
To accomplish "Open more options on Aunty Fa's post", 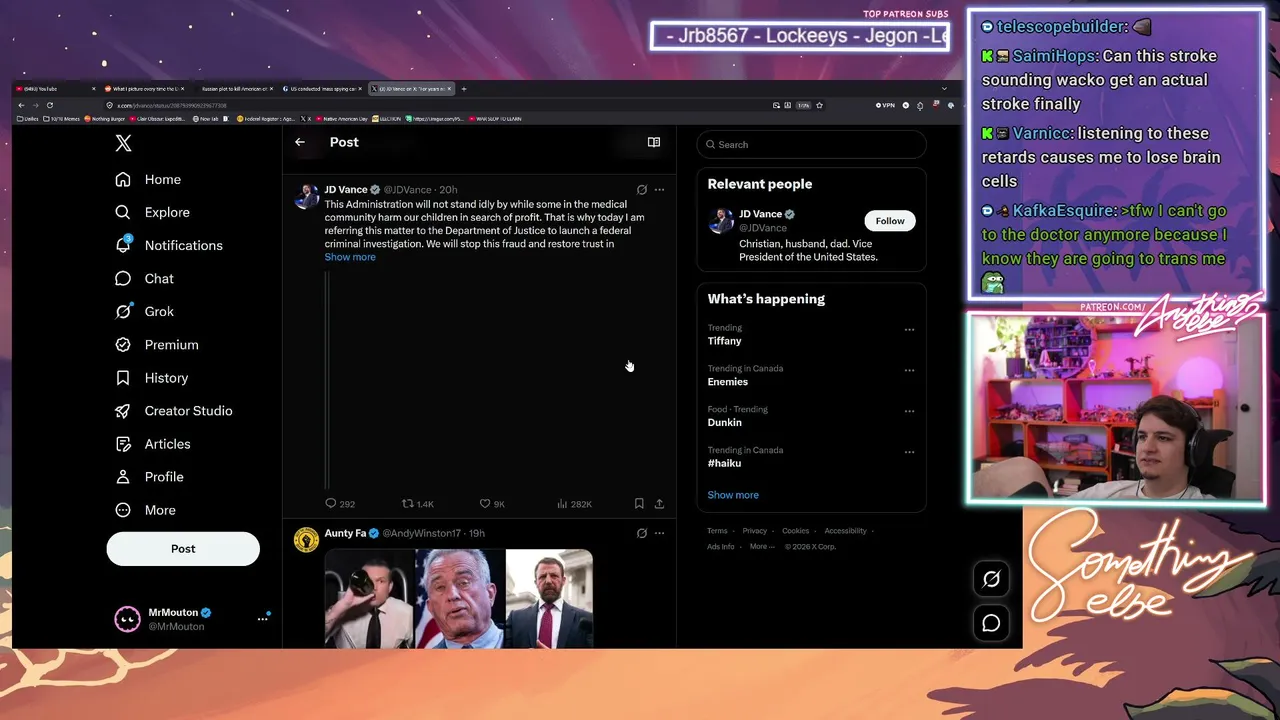I will (x=659, y=533).
